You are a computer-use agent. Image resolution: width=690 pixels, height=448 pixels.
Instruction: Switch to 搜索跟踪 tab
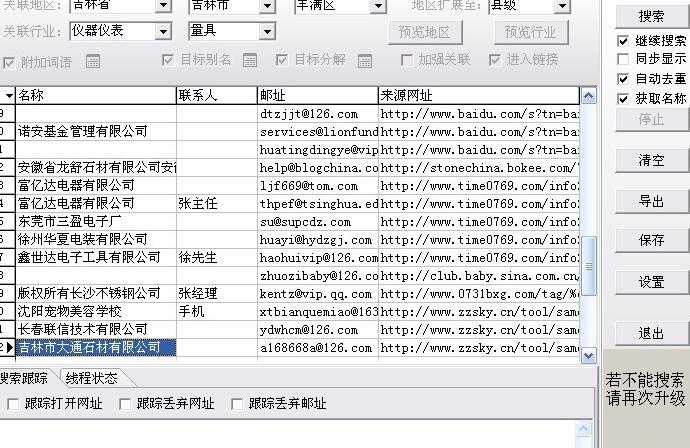click(x=24, y=378)
